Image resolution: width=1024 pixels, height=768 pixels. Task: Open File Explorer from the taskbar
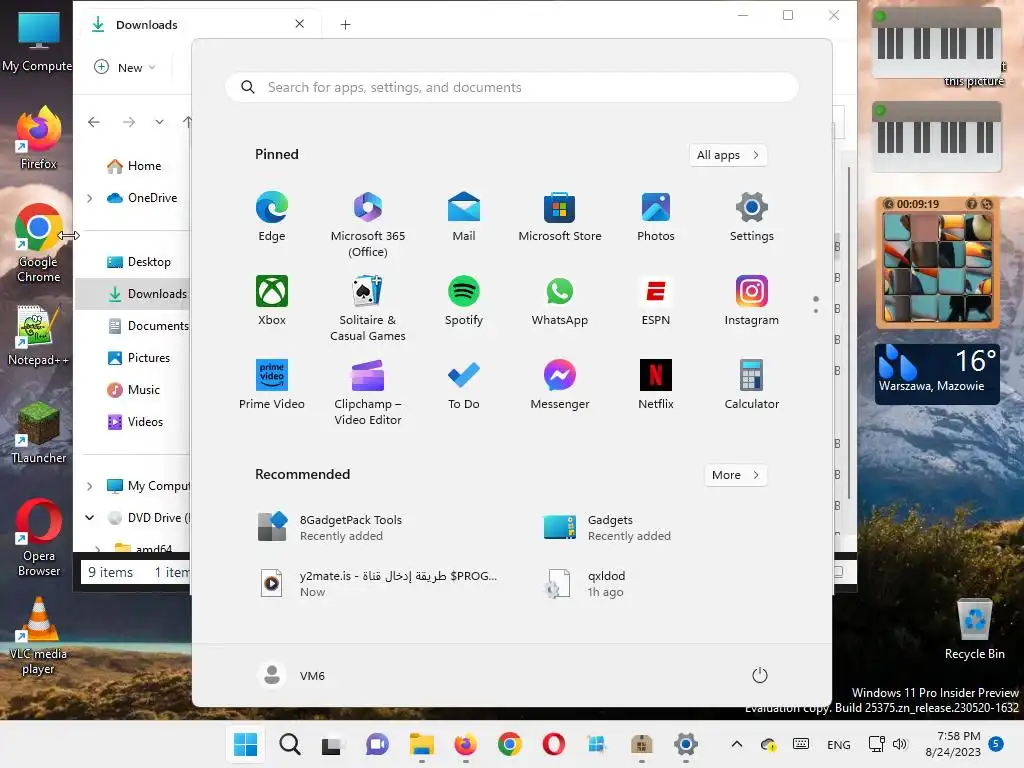coord(422,744)
